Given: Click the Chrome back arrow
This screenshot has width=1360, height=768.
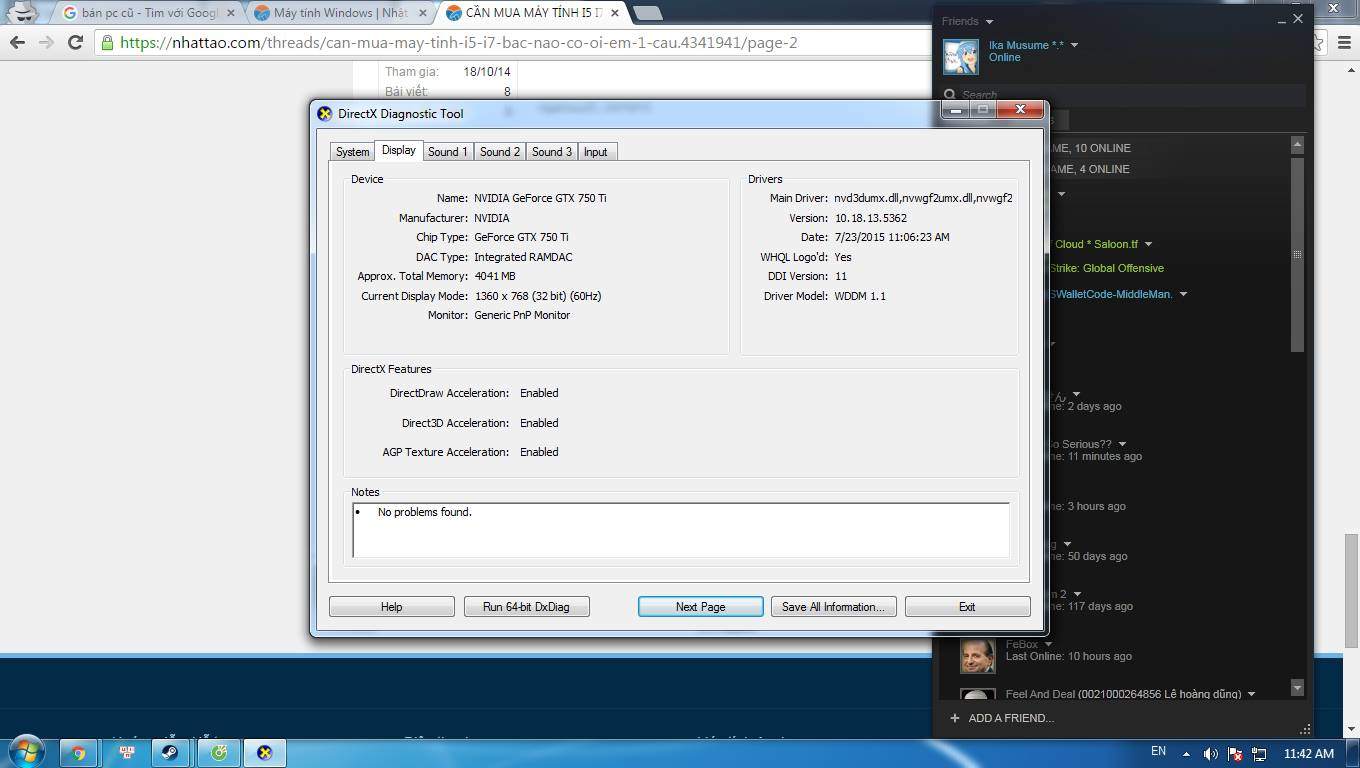Looking at the screenshot, I should pyautogui.click(x=17, y=42).
